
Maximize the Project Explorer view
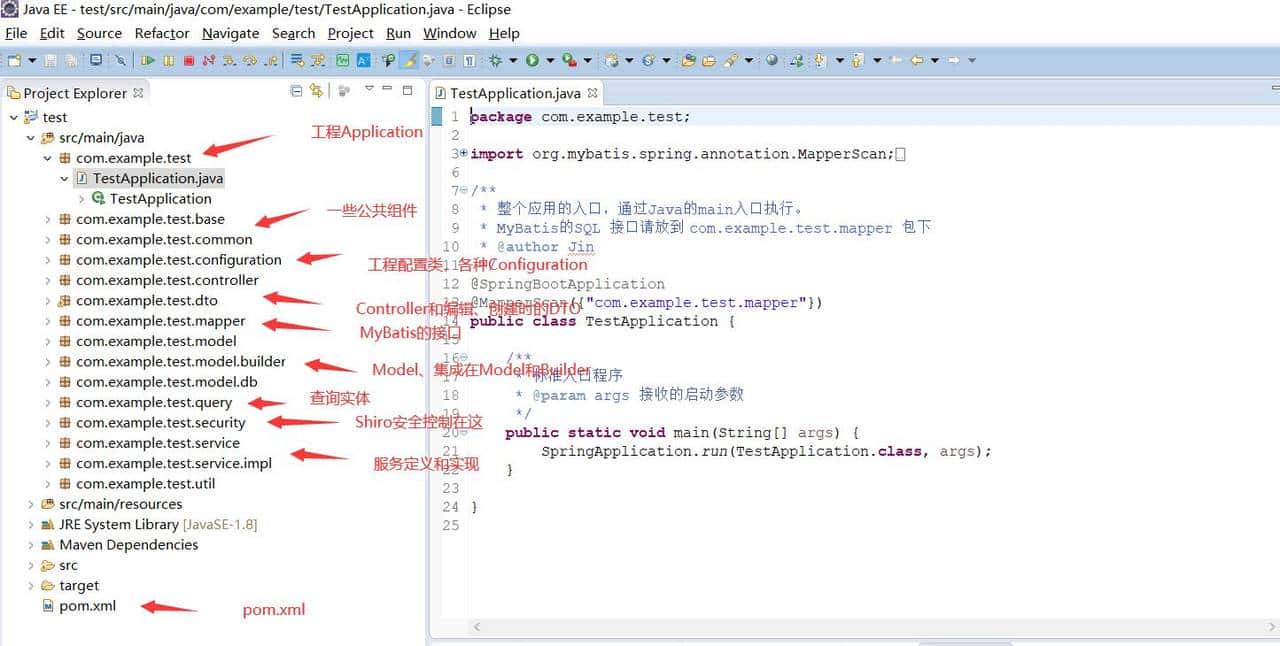[x=407, y=90]
